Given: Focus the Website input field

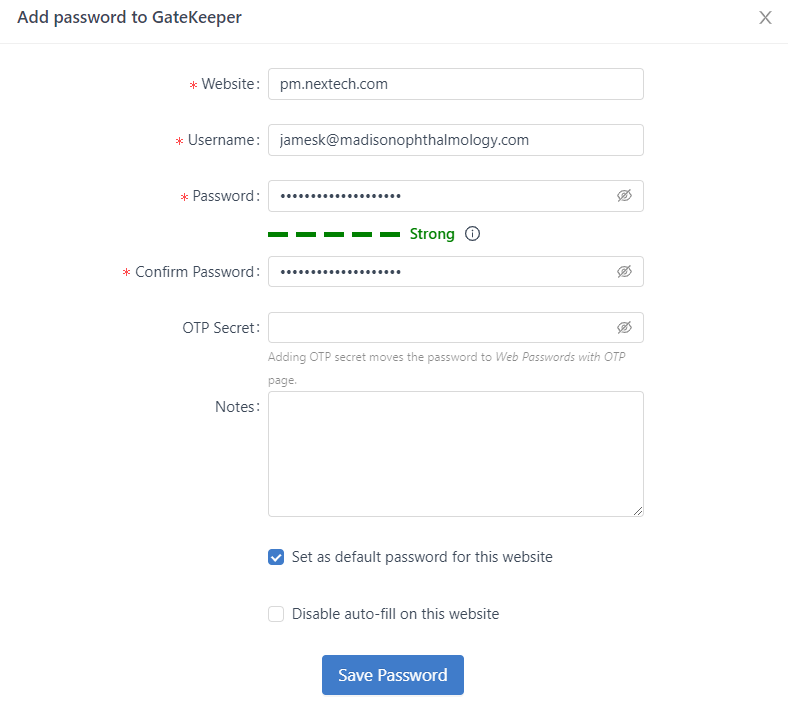Looking at the screenshot, I should click(455, 84).
